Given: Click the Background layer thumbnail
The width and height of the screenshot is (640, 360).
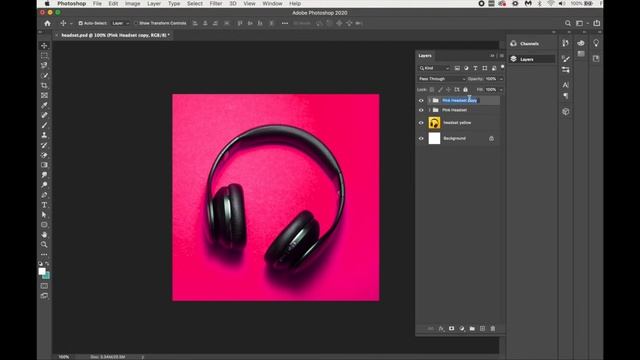Looking at the screenshot, I should point(434,138).
